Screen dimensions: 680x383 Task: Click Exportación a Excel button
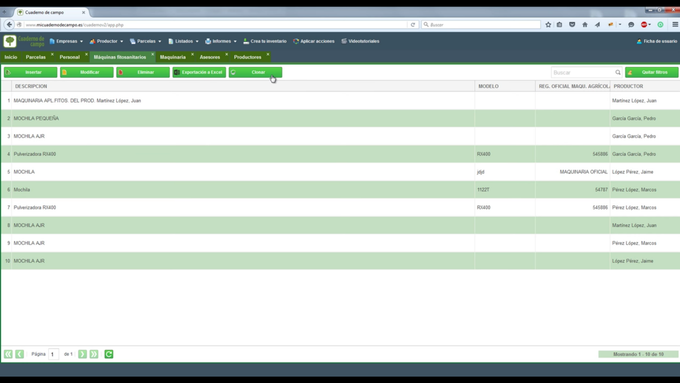(199, 72)
